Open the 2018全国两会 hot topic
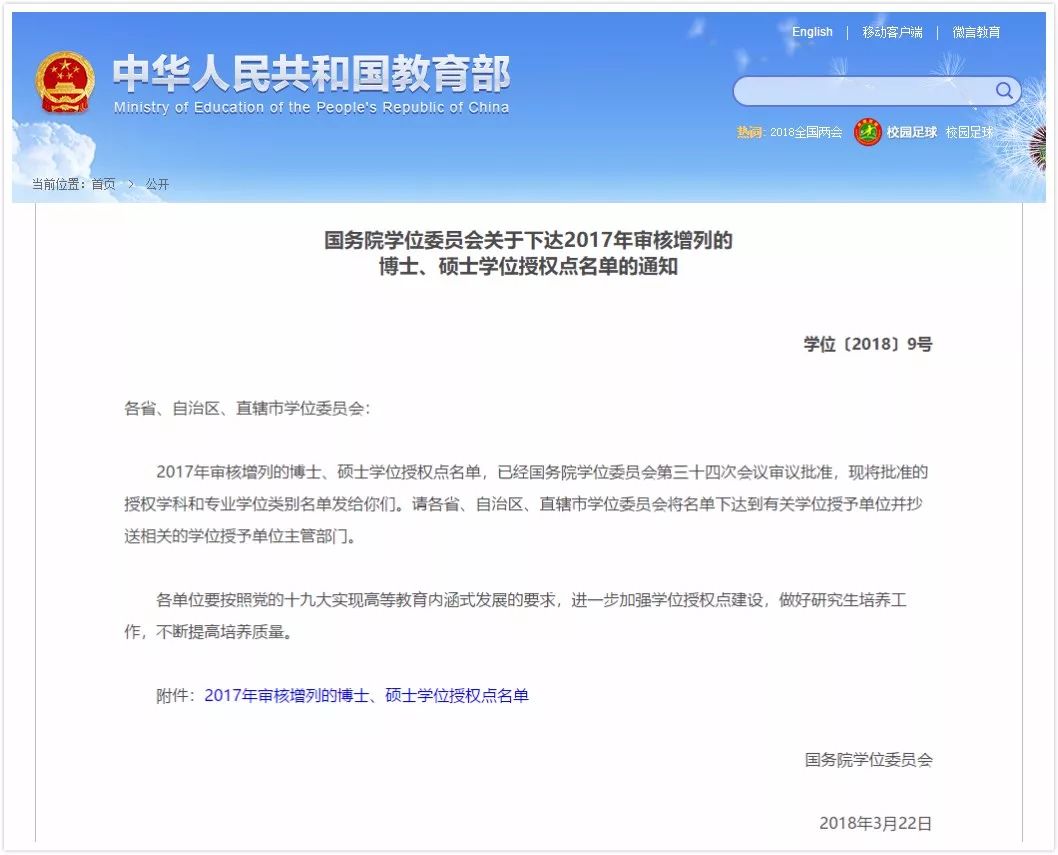Image resolution: width=1058 pixels, height=855 pixels. [806, 133]
